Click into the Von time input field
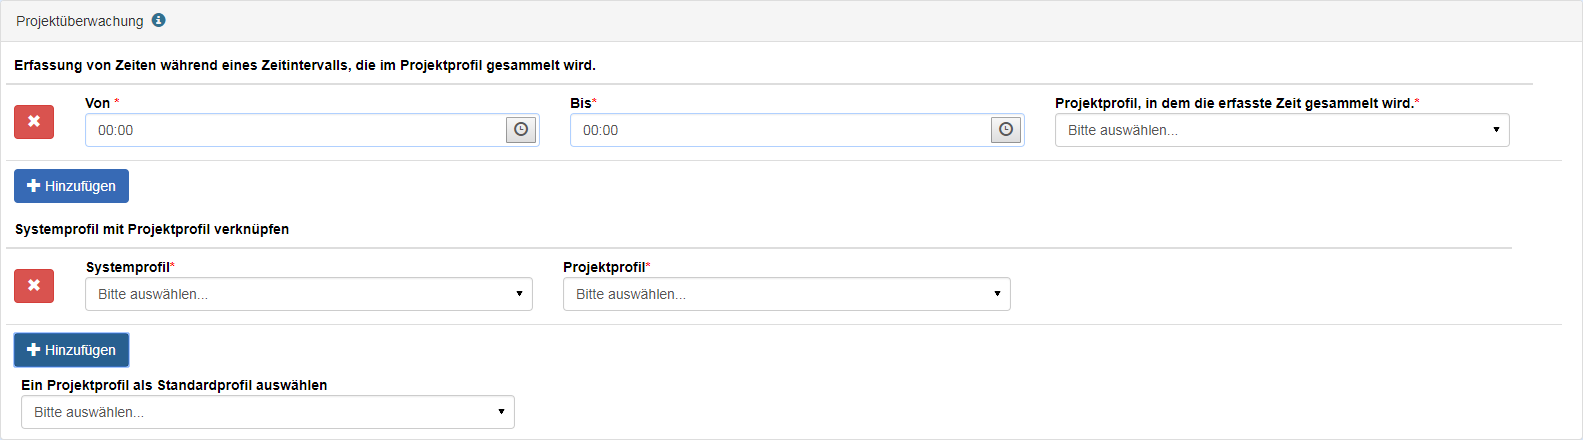 [x=296, y=130]
